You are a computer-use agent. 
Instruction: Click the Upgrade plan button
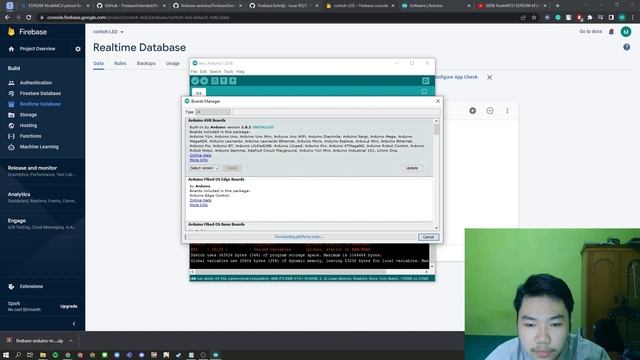click(69, 306)
